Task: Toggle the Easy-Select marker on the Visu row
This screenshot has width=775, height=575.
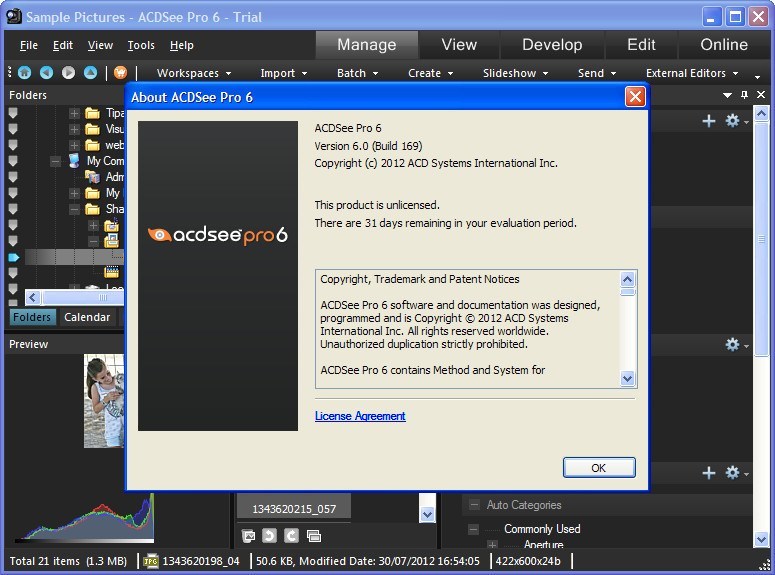Action: 13,129
